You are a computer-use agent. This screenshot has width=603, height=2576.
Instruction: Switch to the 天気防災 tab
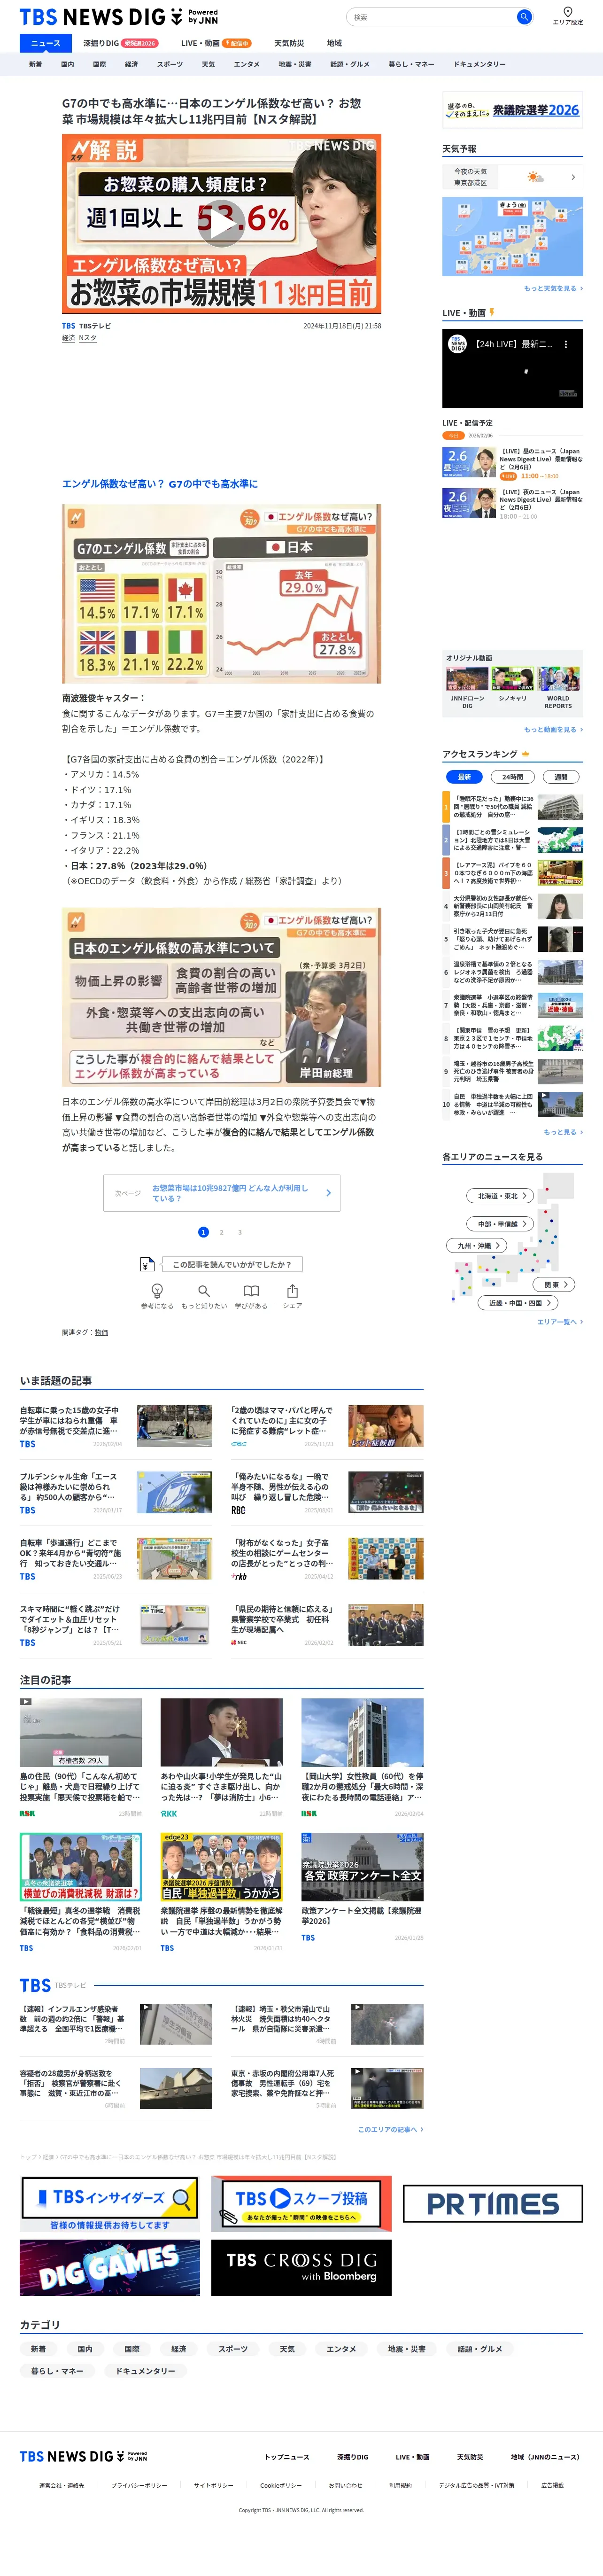pyautogui.click(x=289, y=43)
